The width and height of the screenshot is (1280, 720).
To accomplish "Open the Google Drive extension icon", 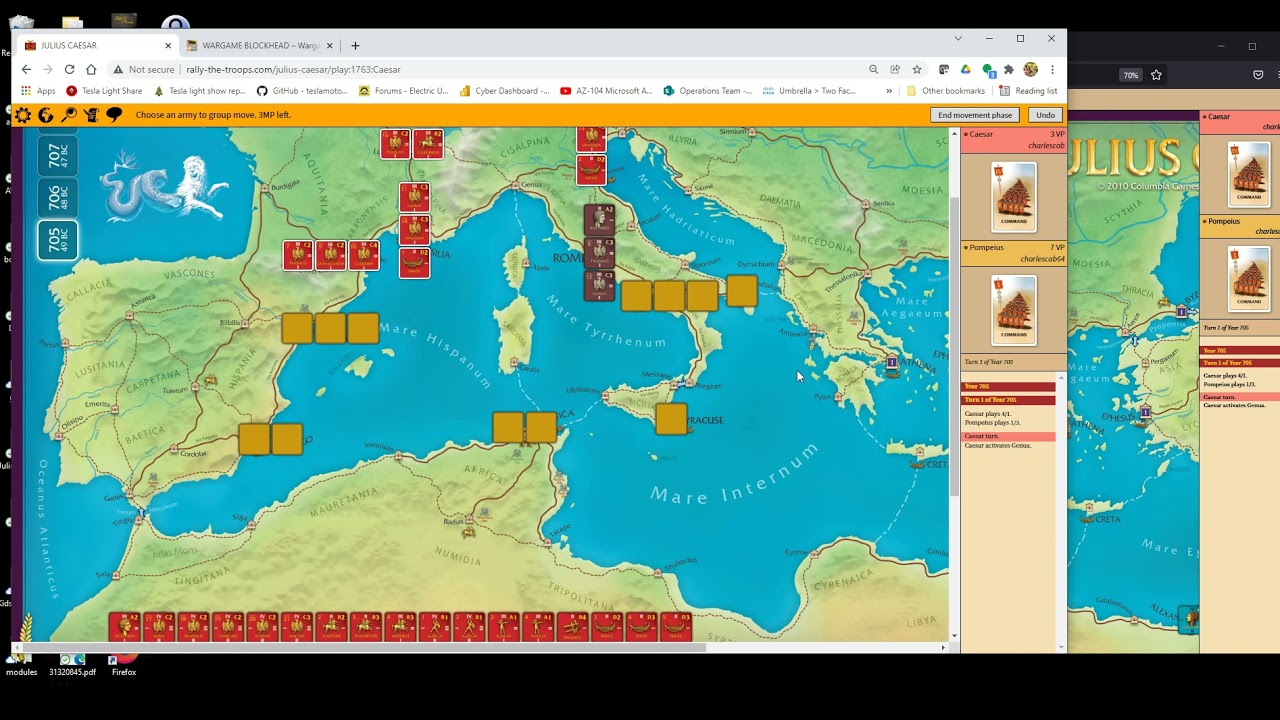I will (x=965, y=69).
